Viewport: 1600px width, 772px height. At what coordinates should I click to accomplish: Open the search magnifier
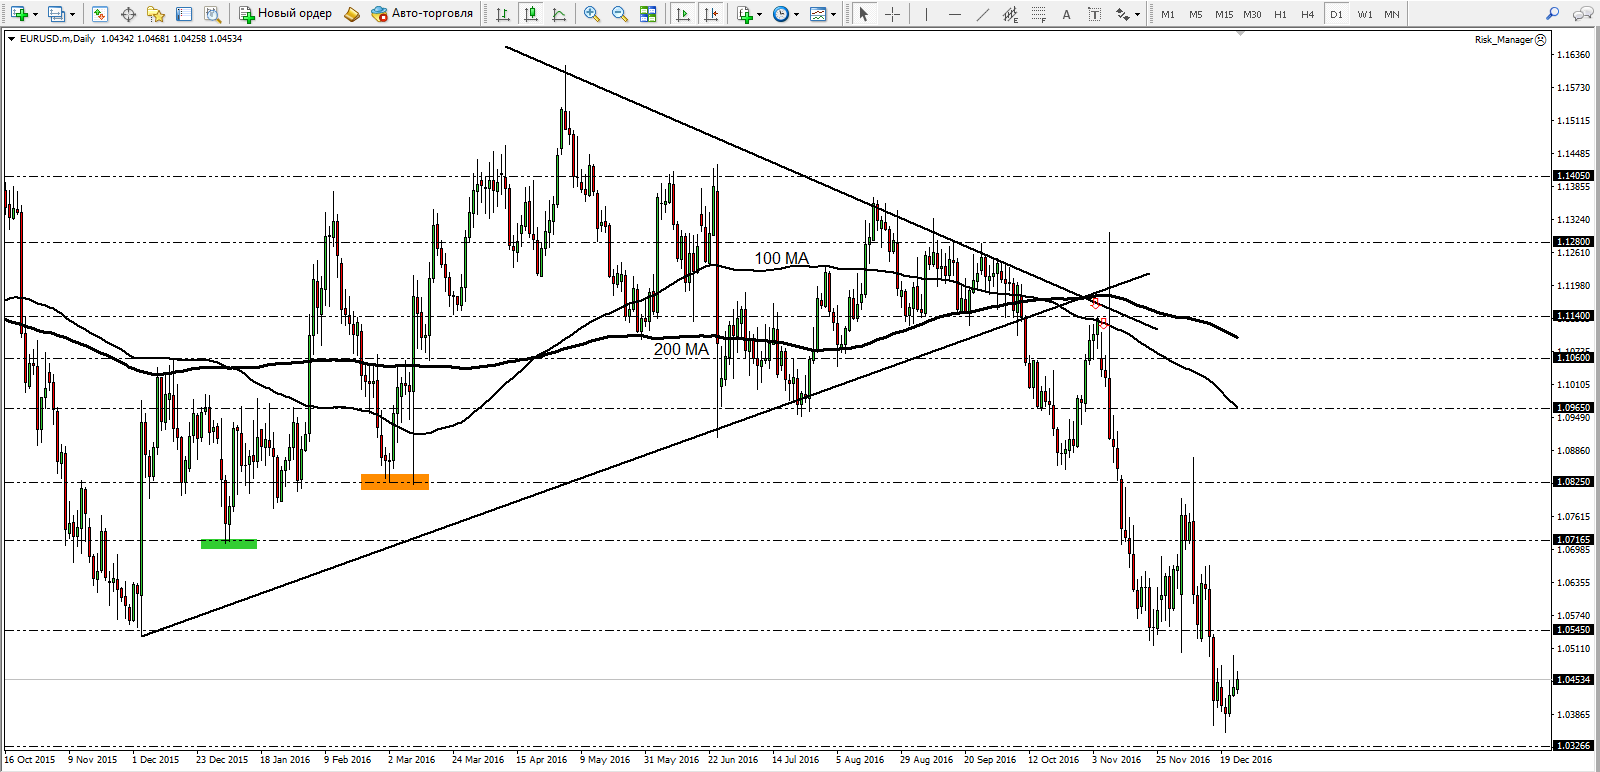1553,14
